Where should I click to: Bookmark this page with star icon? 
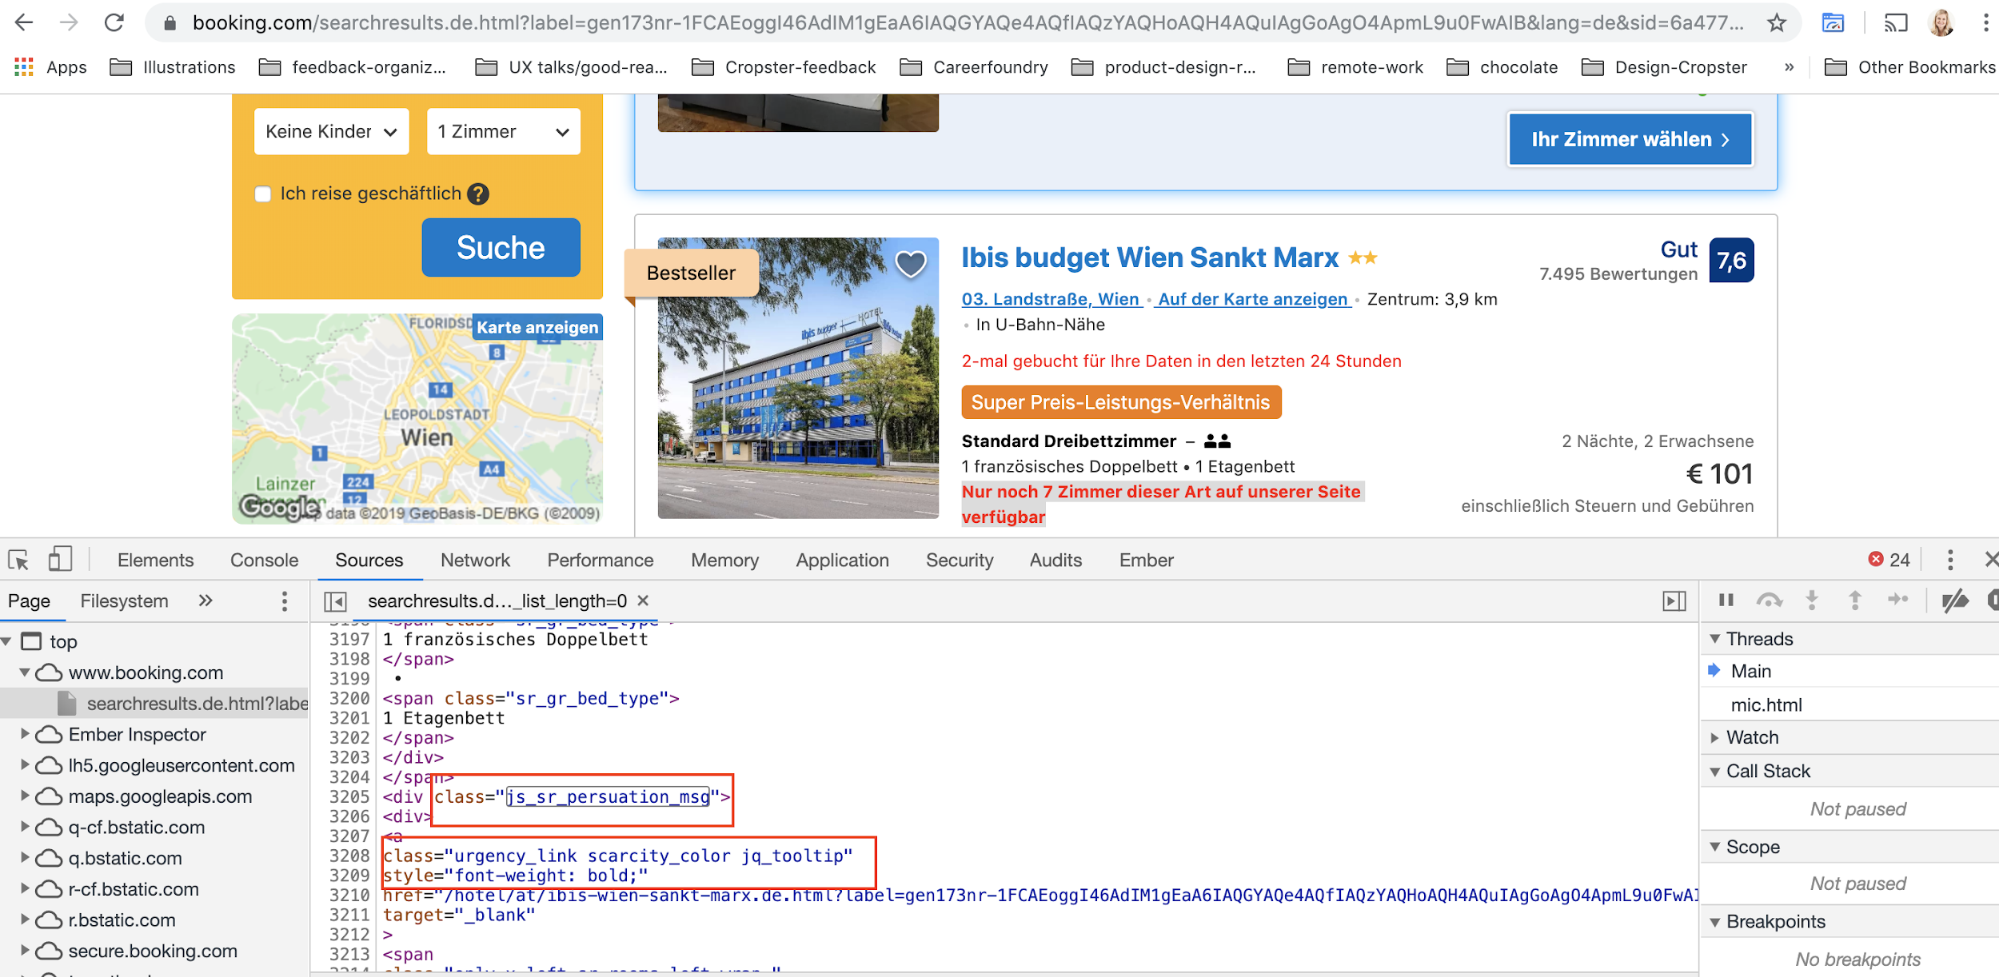[x=1776, y=22]
